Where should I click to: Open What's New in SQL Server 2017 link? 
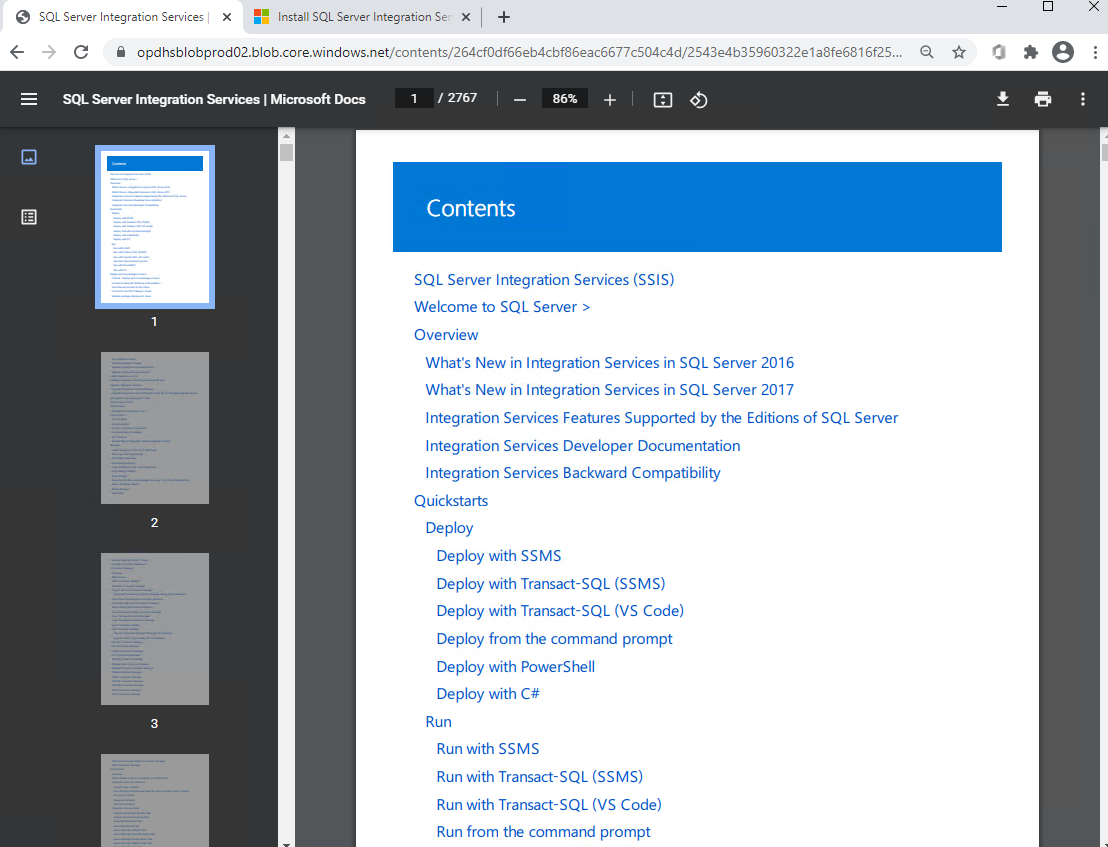point(610,390)
